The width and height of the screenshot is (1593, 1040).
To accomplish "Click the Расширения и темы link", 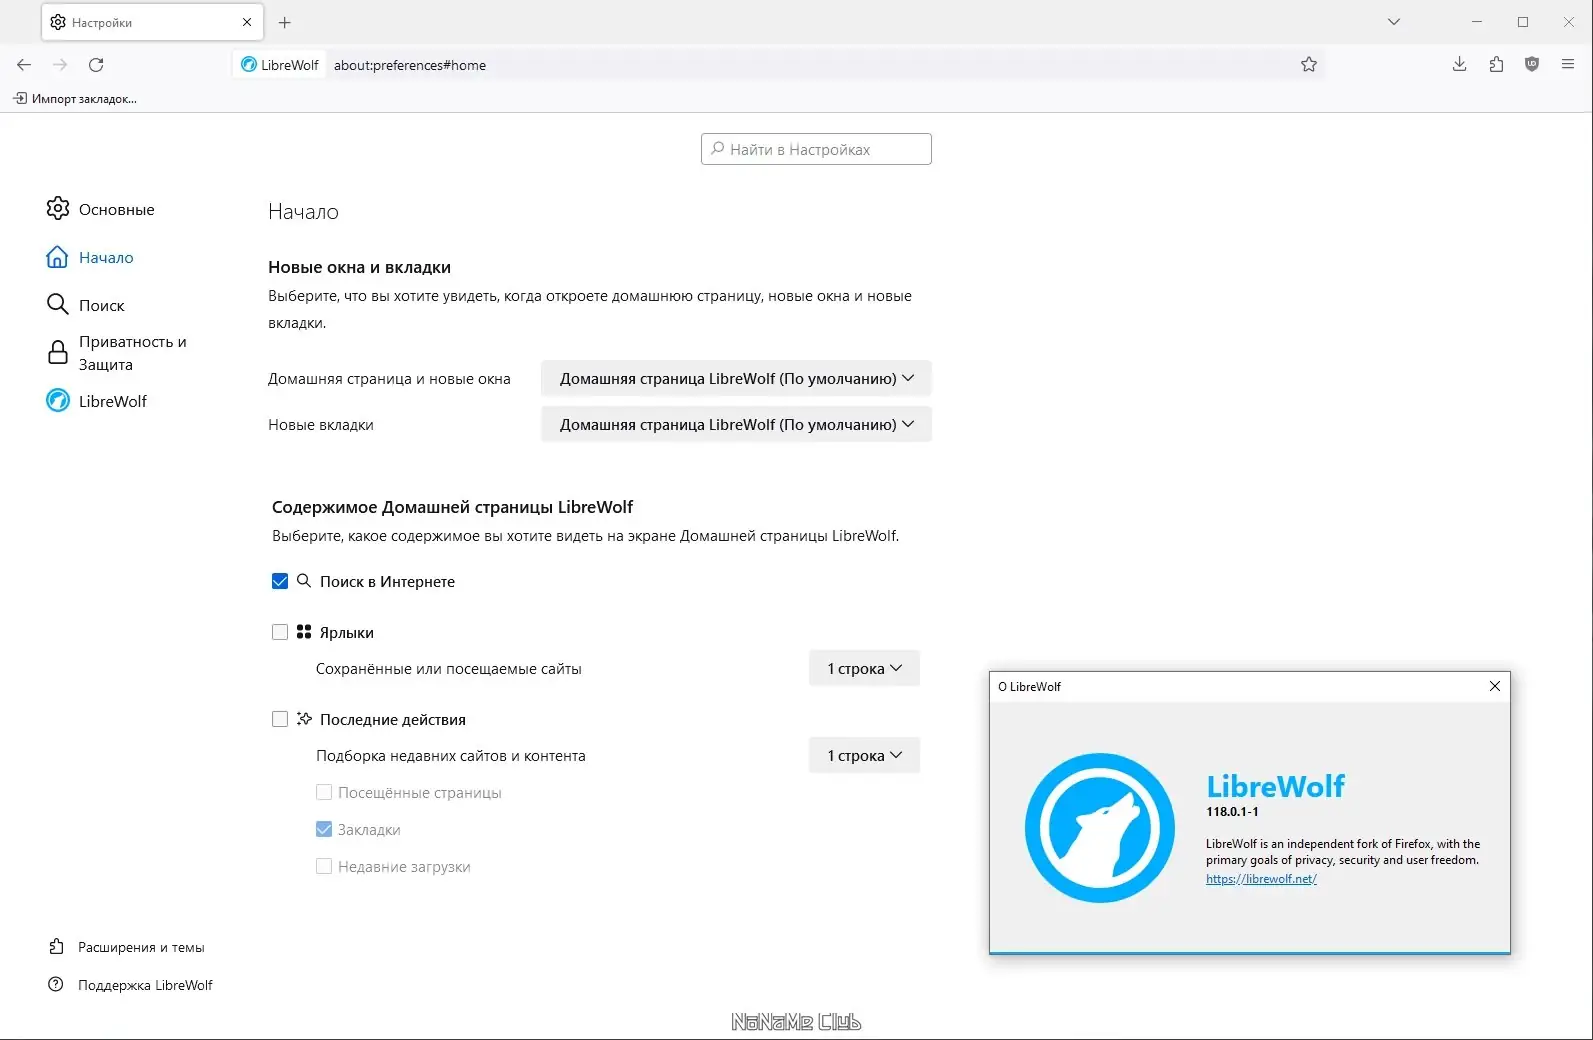I will point(127,947).
